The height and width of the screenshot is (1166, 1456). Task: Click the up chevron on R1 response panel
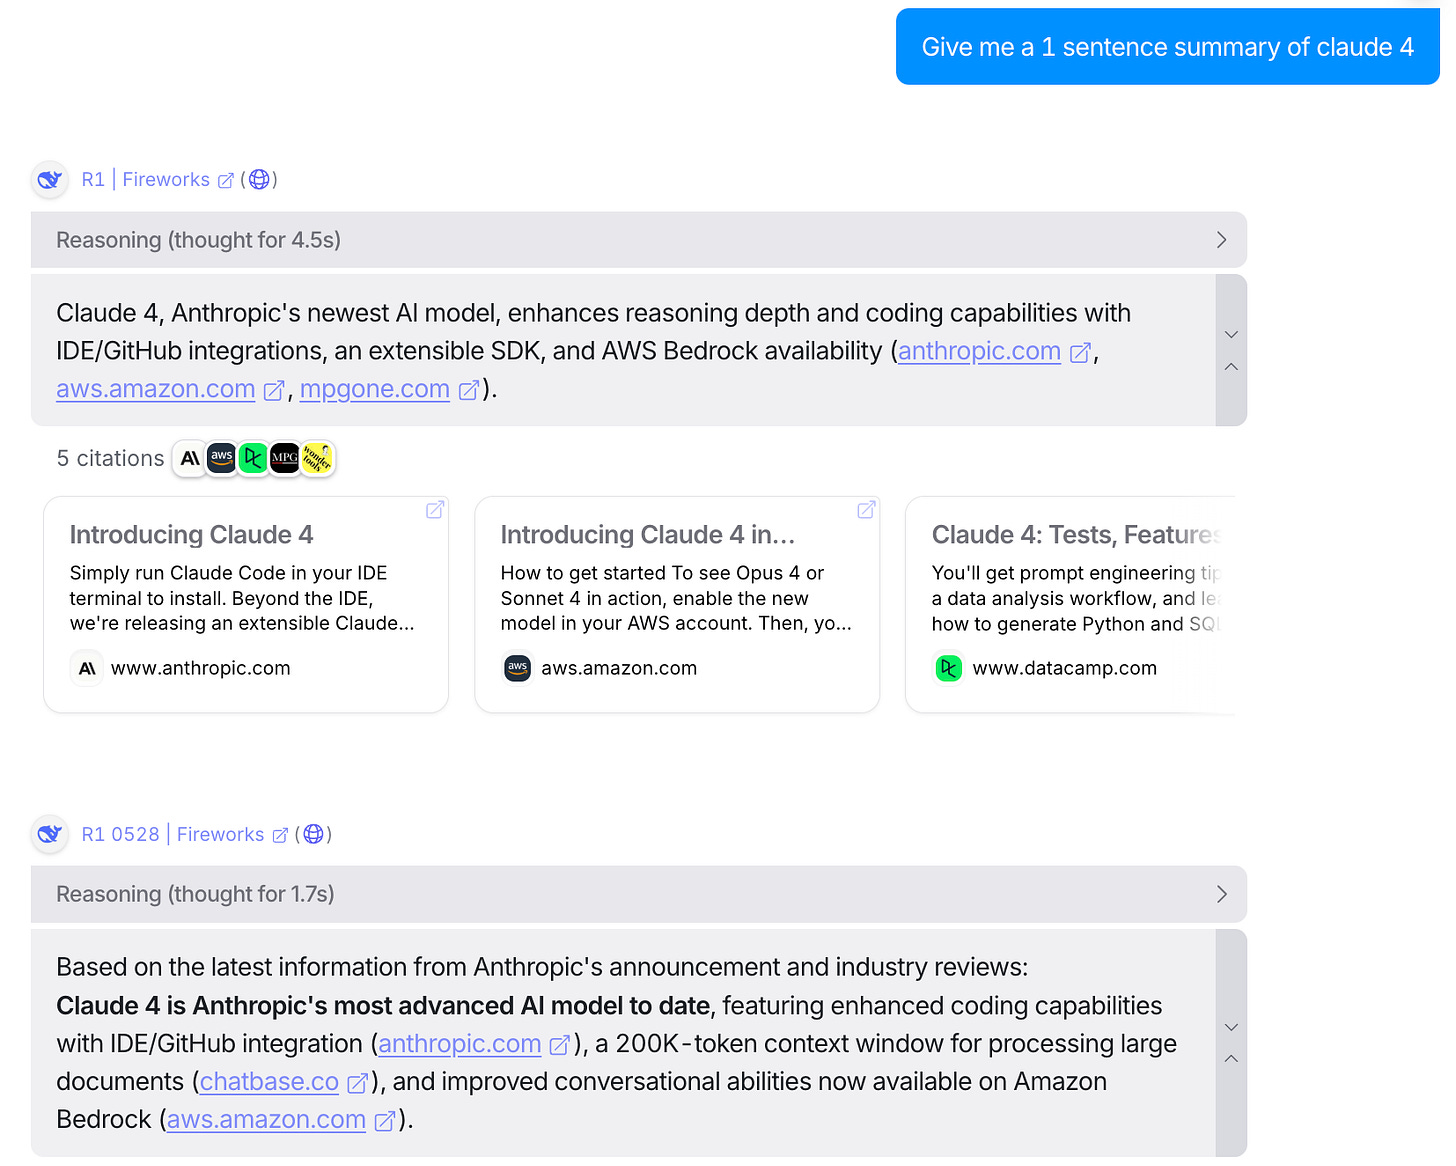1231,367
